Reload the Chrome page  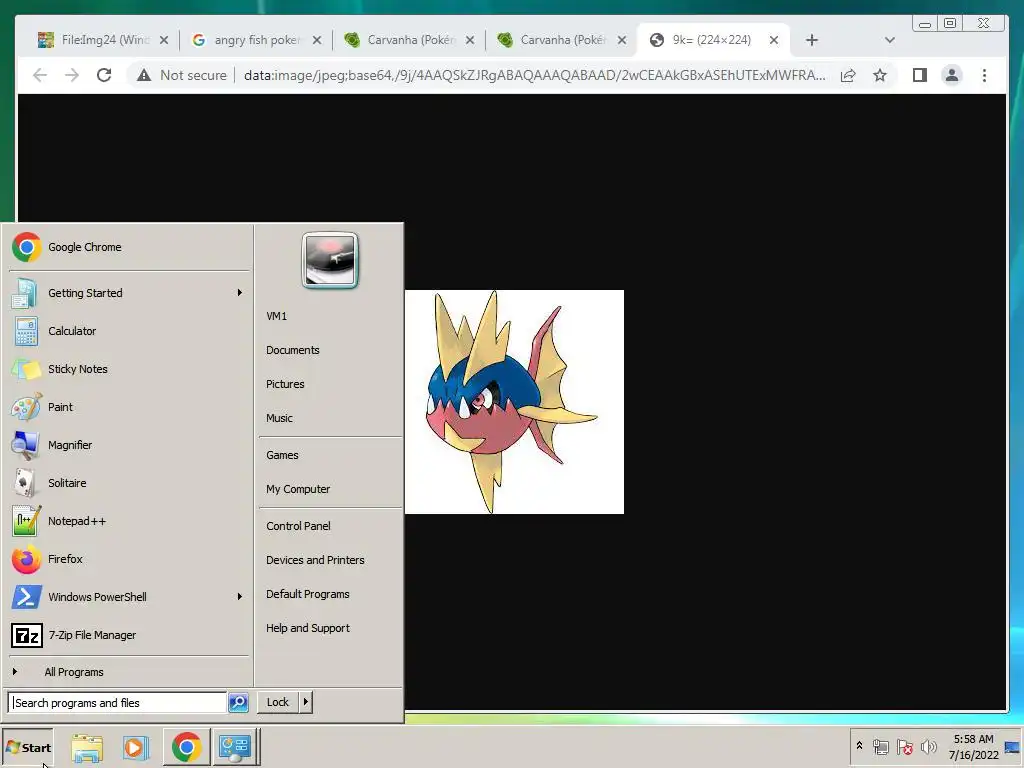coord(104,75)
